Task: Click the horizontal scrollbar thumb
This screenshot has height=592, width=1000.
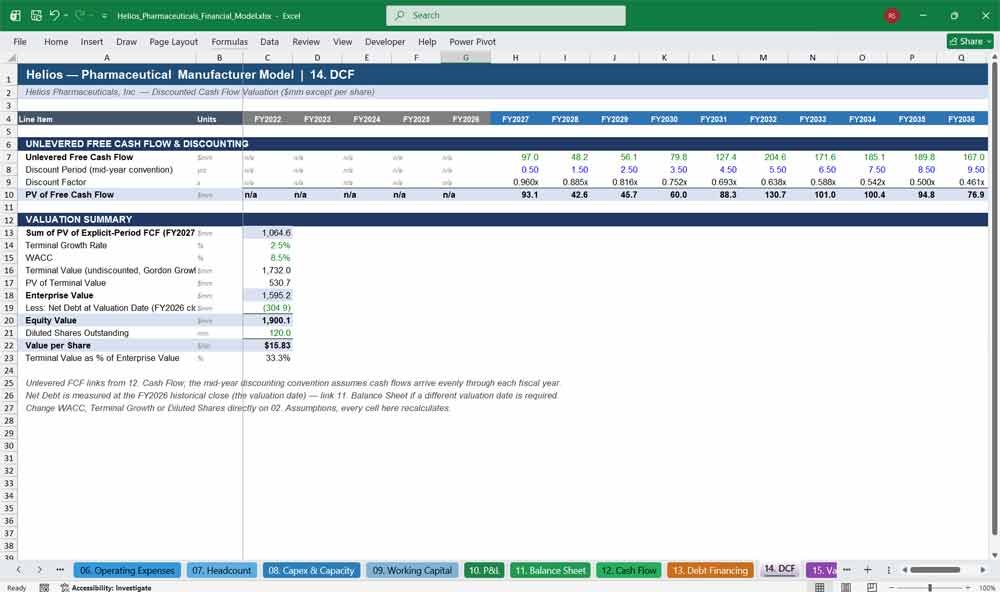Action: 935,570
